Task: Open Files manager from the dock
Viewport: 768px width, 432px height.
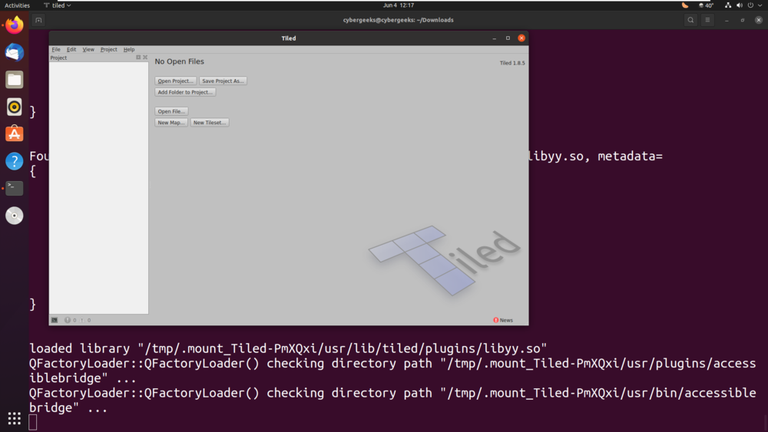Action: point(14,79)
